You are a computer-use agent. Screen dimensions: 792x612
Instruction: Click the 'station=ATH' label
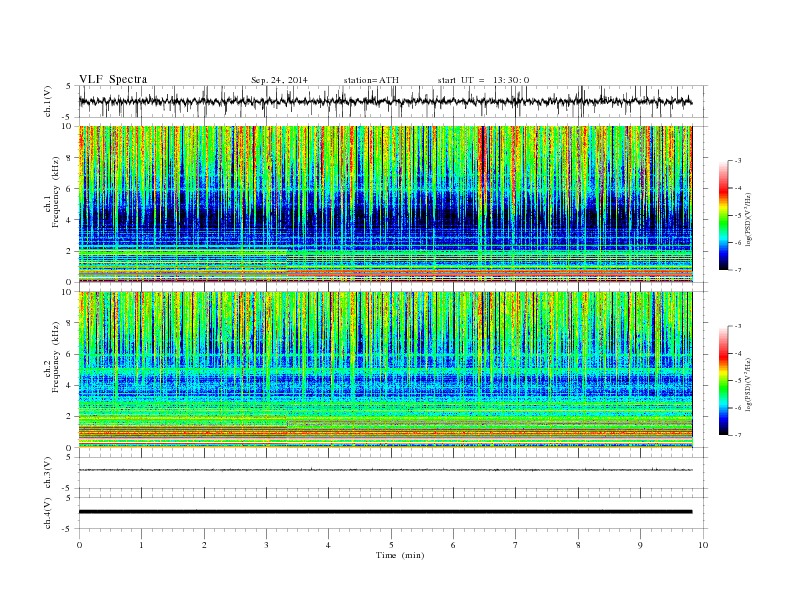click(x=371, y=80)
